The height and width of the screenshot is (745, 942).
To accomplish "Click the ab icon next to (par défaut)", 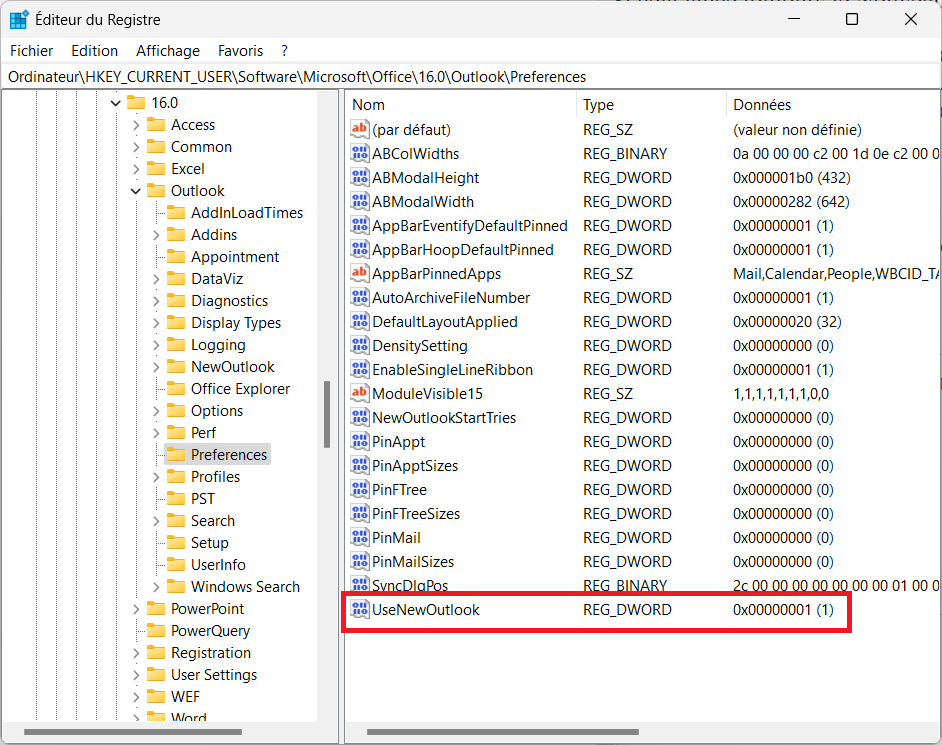I will (x=360, y=129).
